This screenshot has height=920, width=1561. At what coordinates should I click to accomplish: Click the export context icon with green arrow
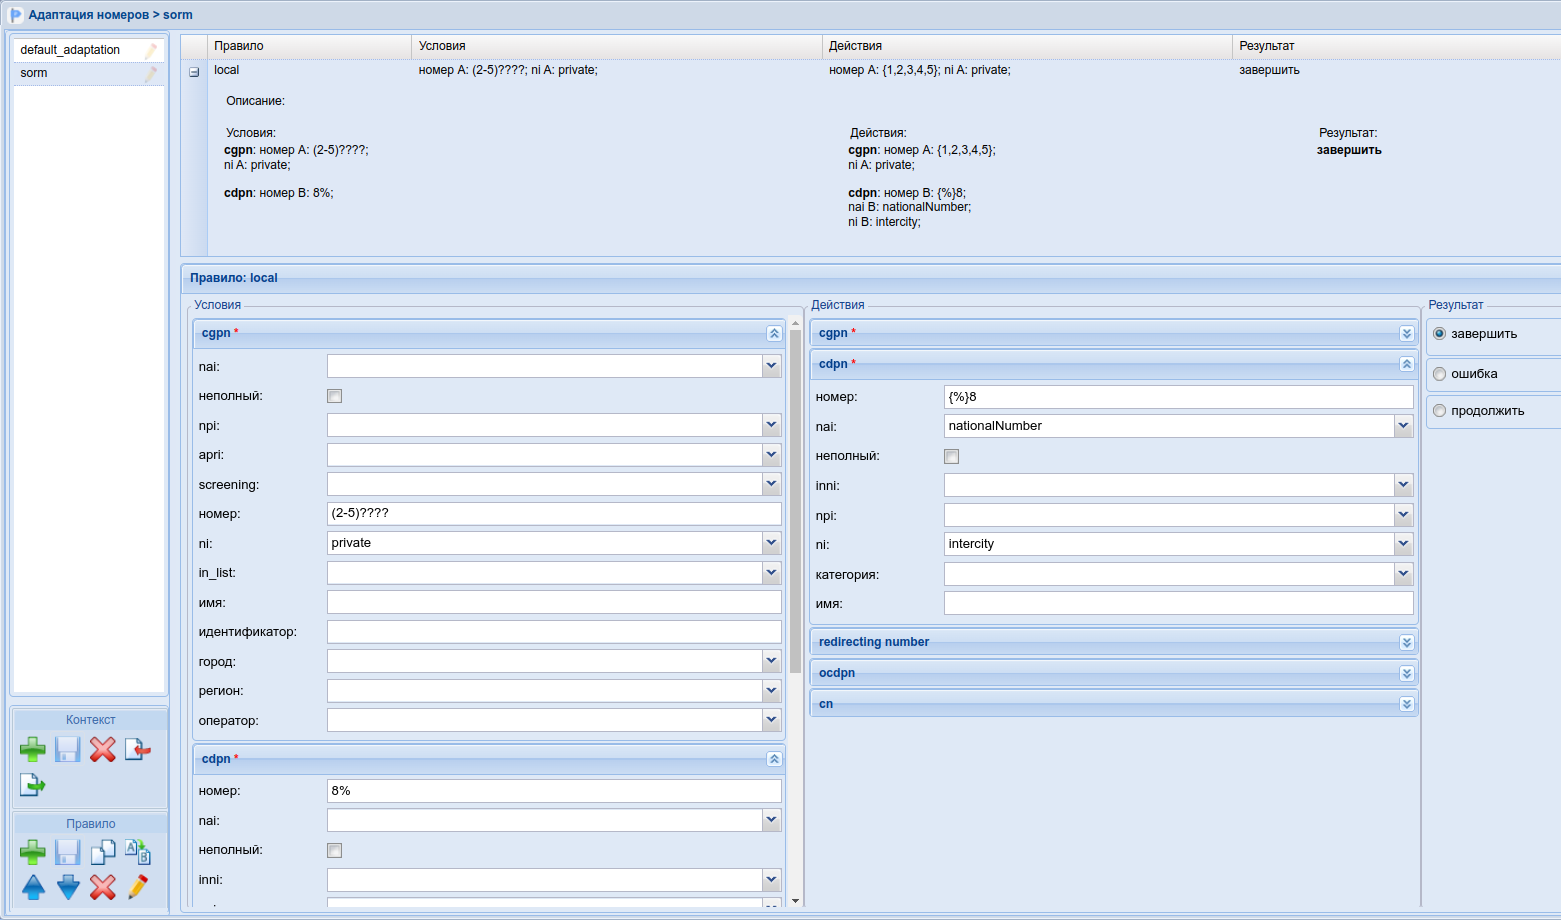click(33, 785)
